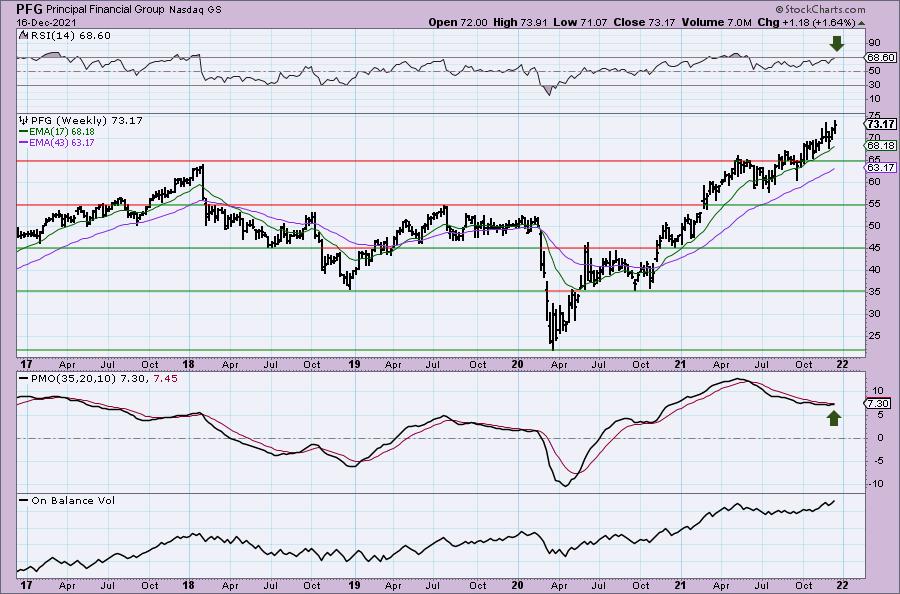Click the black PMO legend line swatch
The width and height of the screenshot is (900, 594).
[x=24, y=379]
